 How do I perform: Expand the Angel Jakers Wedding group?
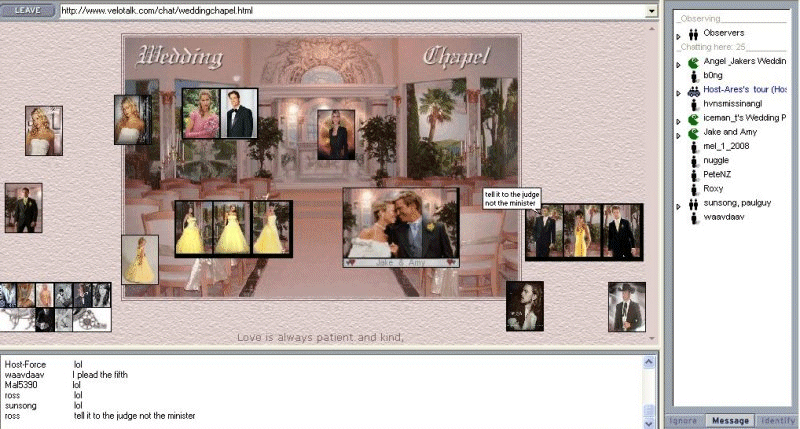(x=678, y=63)
